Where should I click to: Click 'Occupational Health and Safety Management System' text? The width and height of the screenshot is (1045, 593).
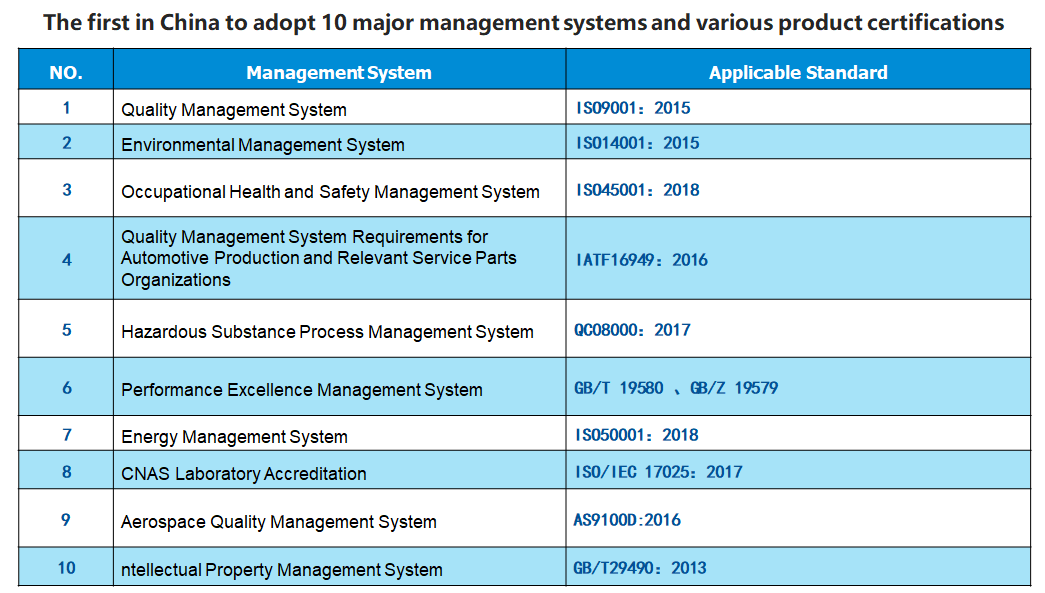[x=330, y=192]
